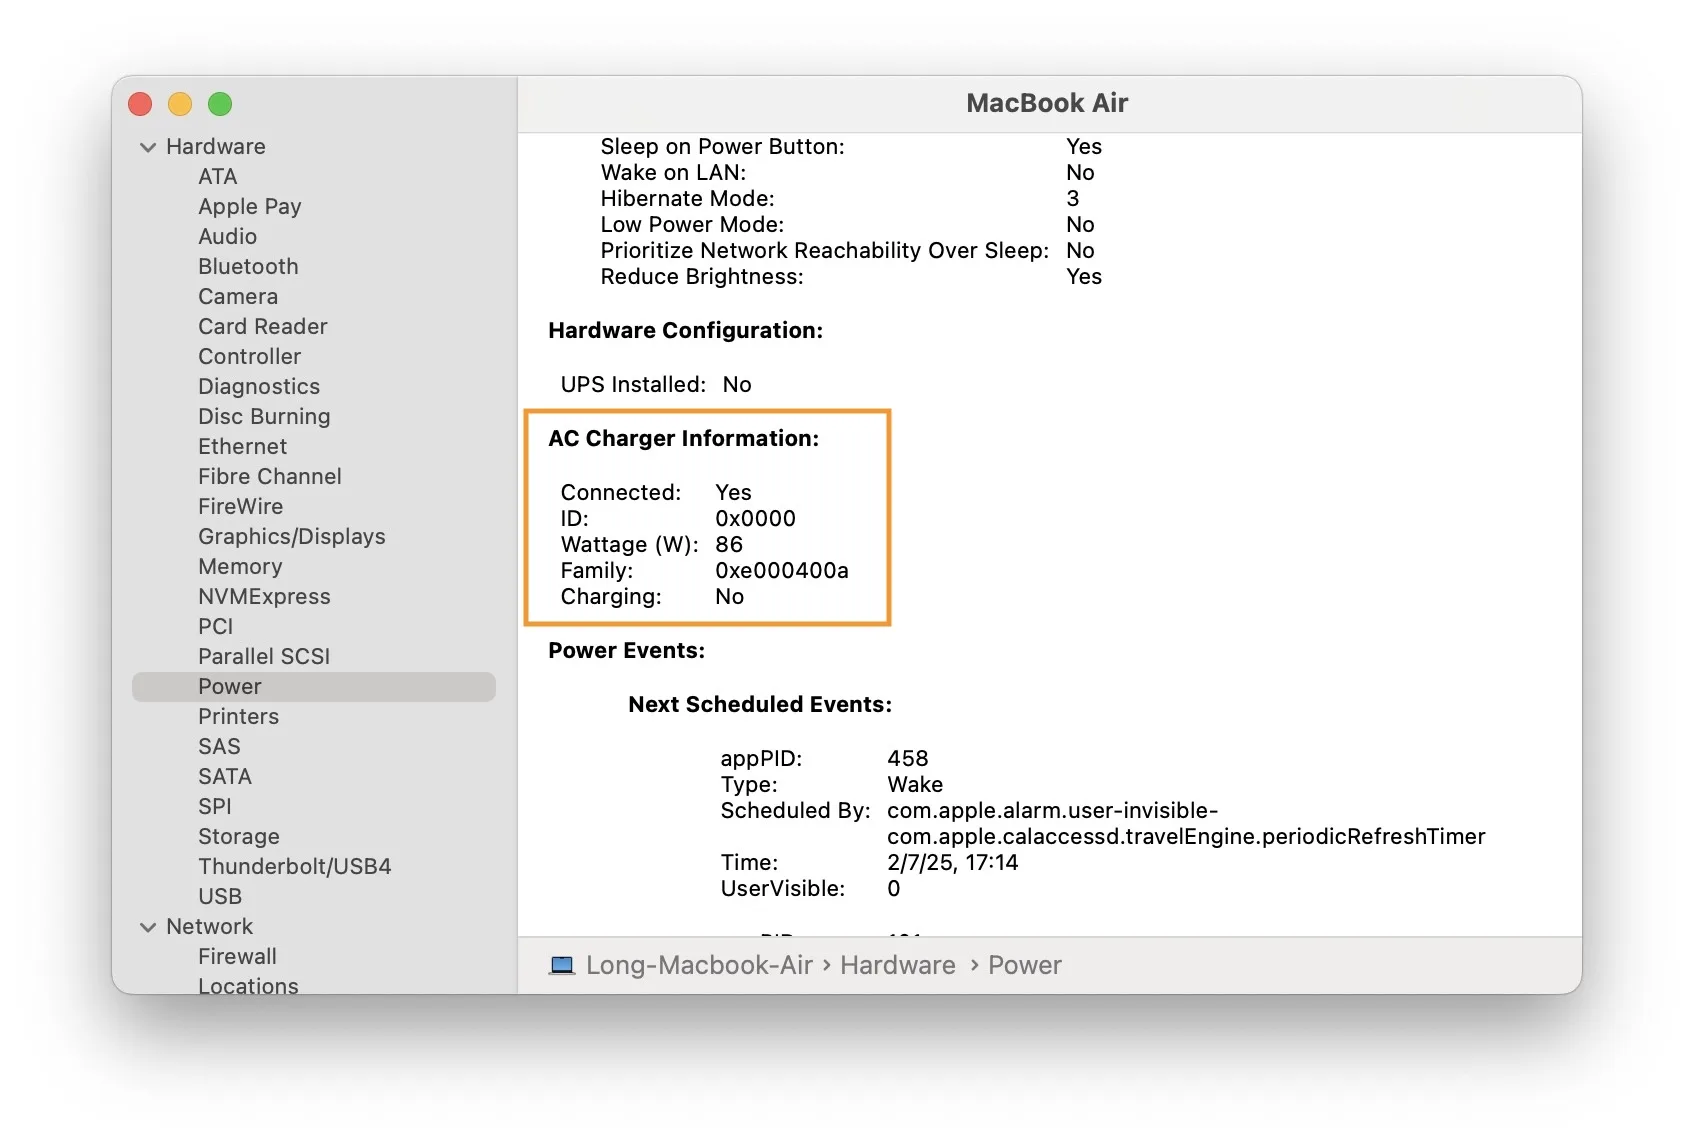Click the laptop icon in path bar
The height and width of the screenshot is (1142, 1694).
click(562, 966)
